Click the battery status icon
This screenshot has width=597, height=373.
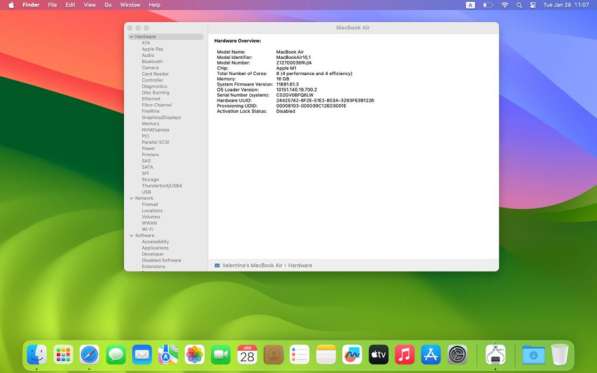pos(488,5)
